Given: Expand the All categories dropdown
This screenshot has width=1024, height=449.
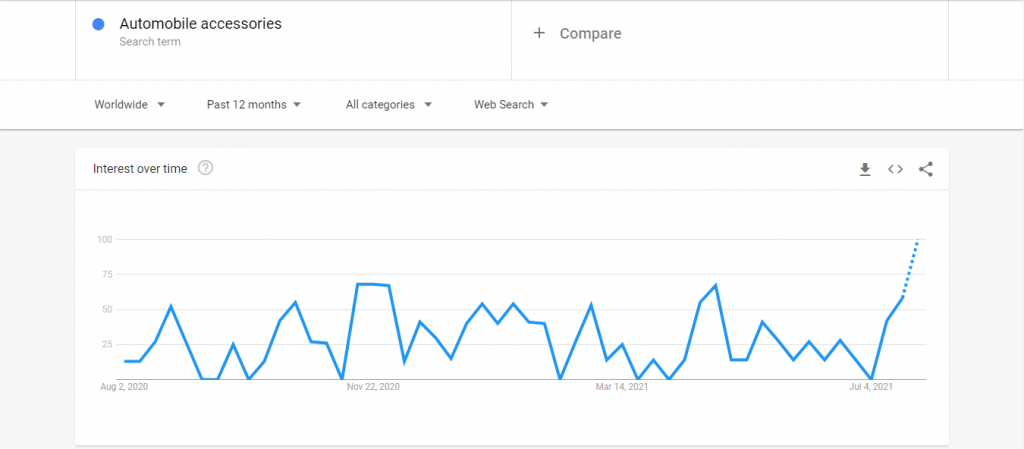Looking at the screenshot, I should (389, 104).
